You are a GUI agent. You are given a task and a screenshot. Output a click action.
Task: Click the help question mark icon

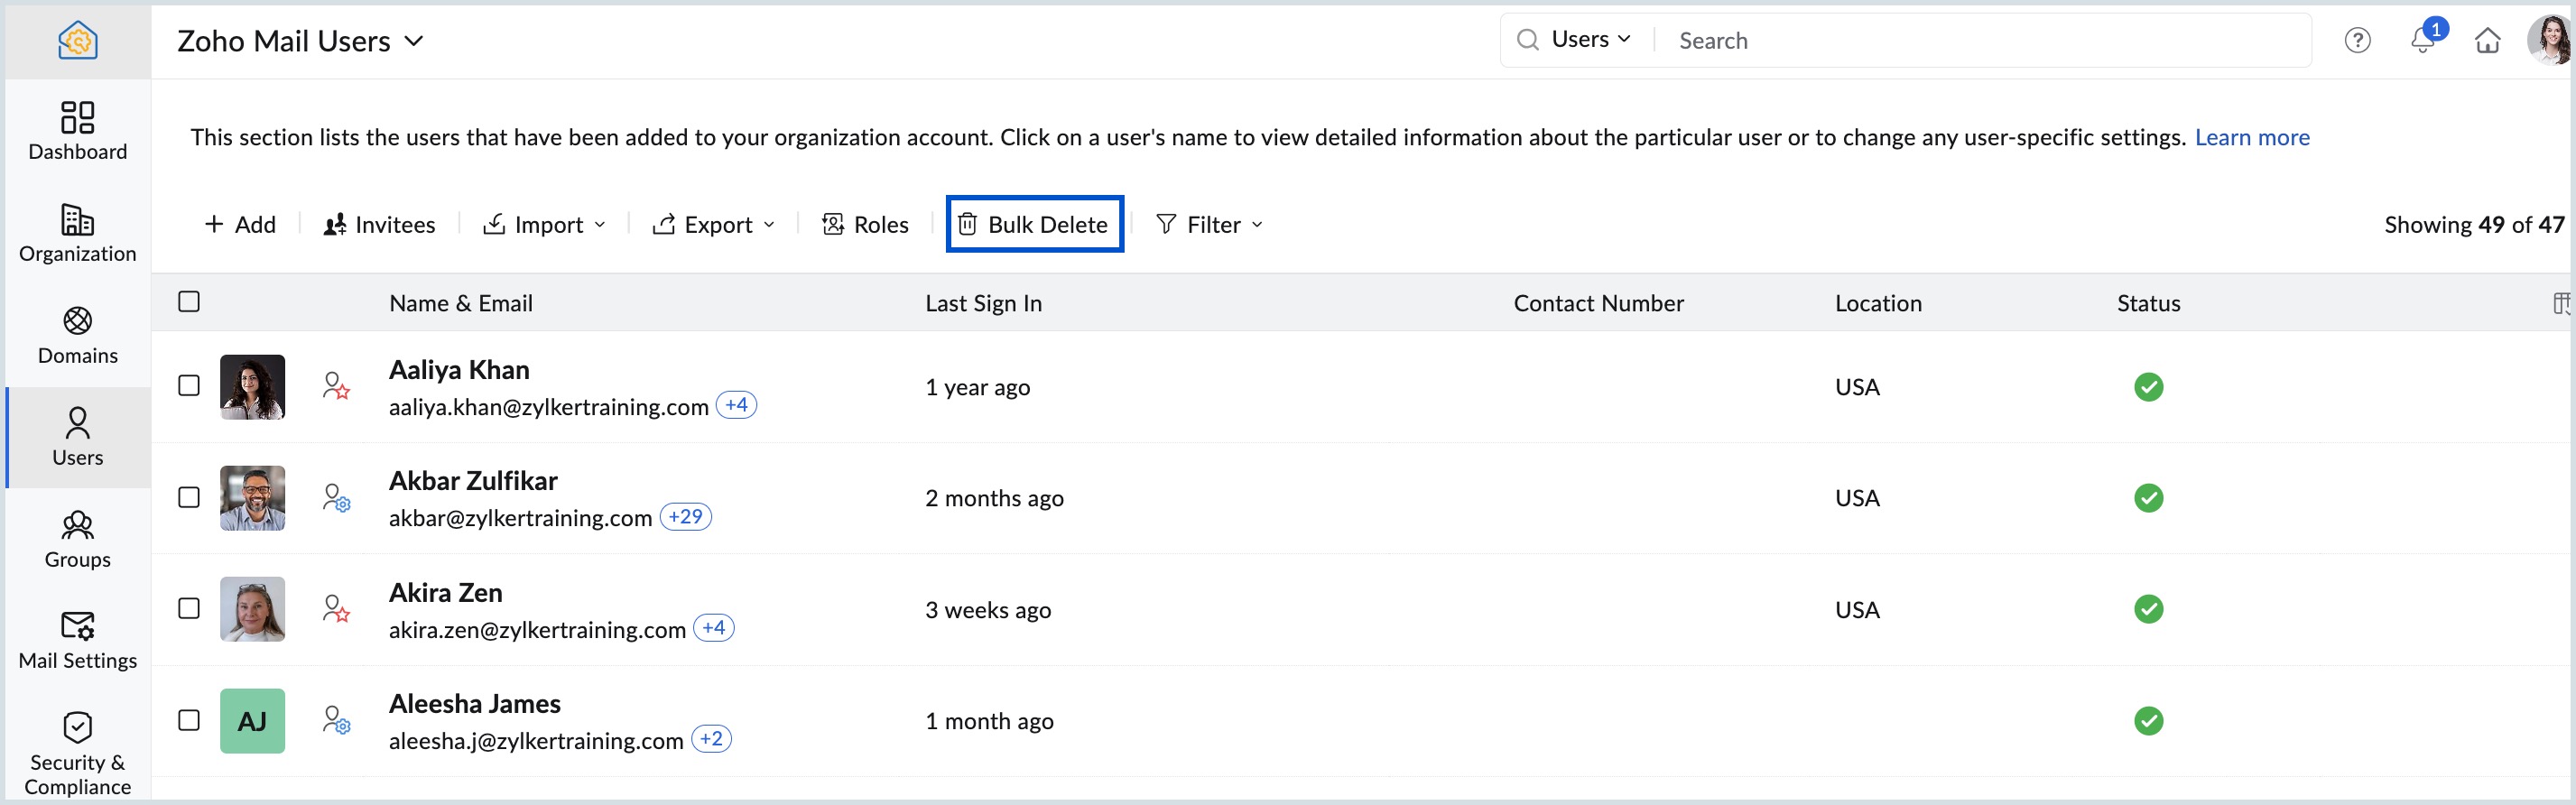2357,40
